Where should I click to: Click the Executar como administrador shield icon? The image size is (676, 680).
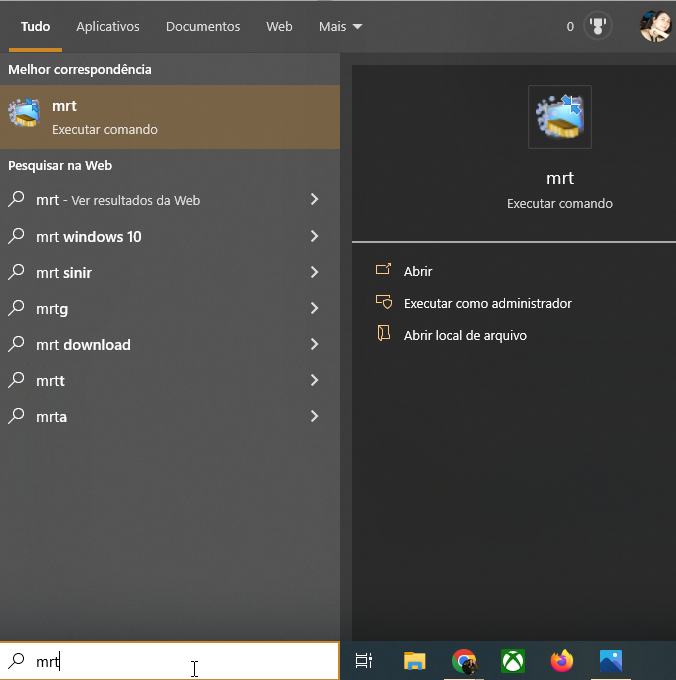[384, 302]
